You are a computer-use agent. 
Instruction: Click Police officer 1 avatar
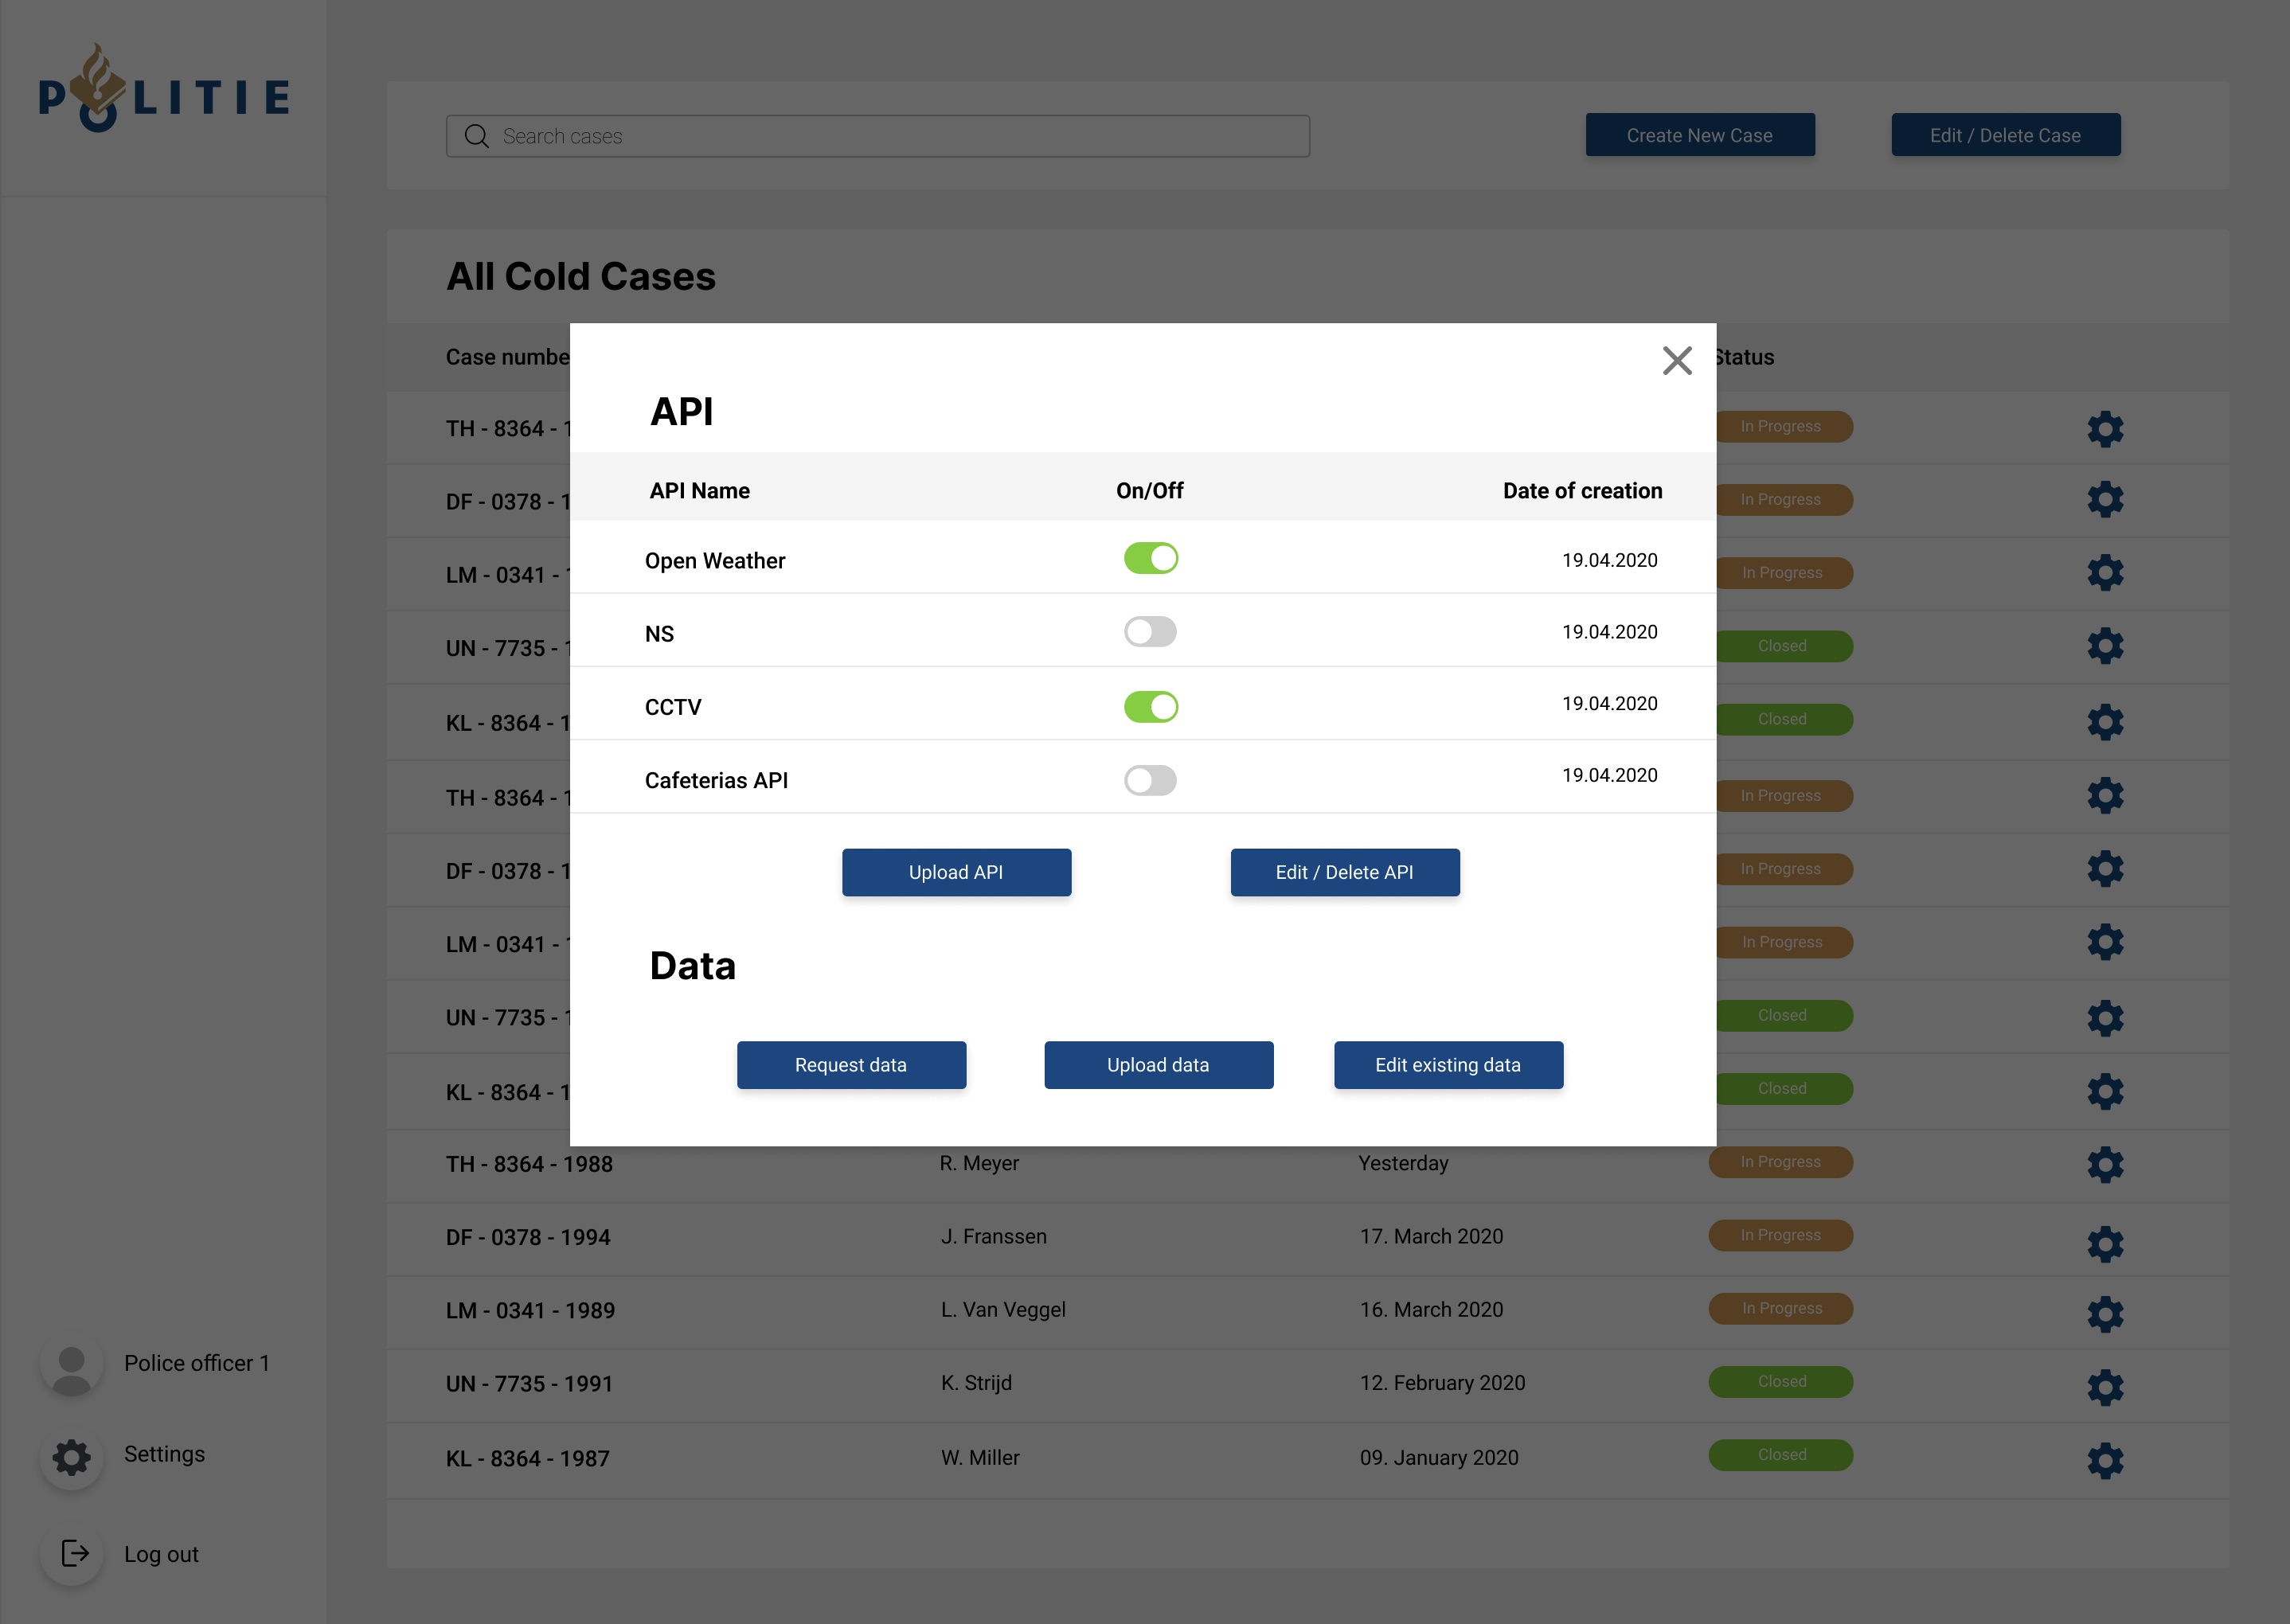coord(72,1367)
